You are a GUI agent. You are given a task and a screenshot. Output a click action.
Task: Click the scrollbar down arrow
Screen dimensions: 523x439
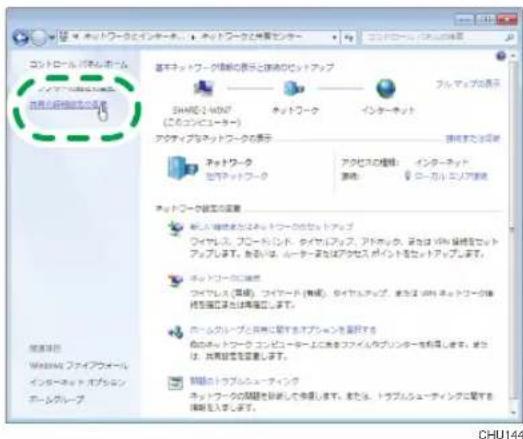[x=513, y=413]
